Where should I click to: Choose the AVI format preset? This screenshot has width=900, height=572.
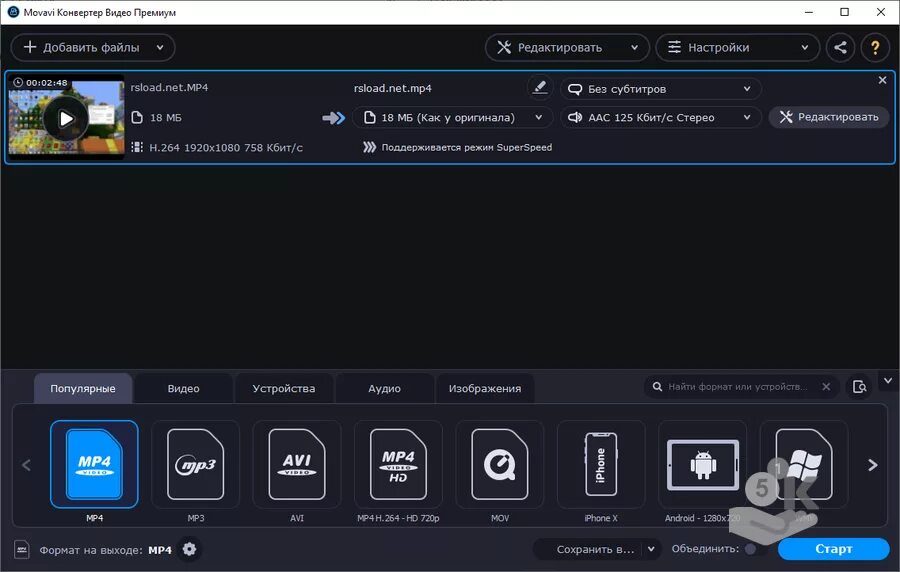[x=297, y=464]
